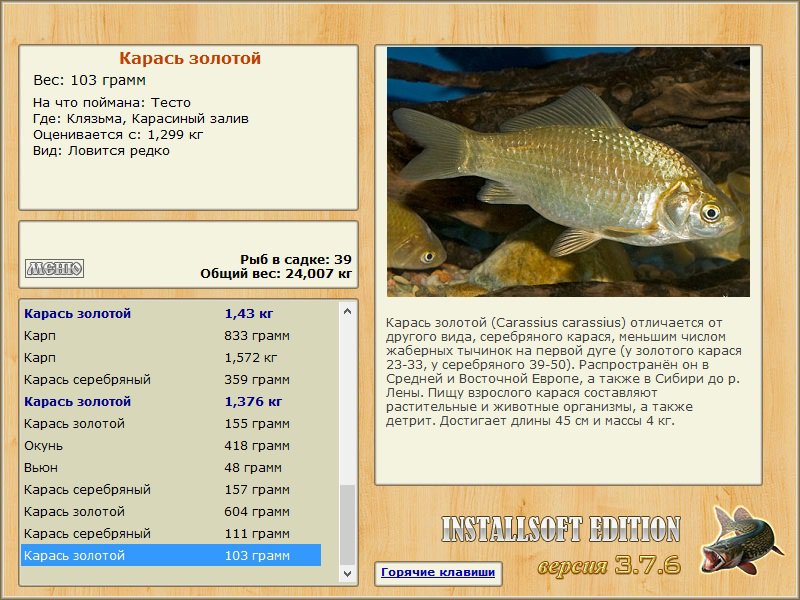Click the Carassius carassius description paragraph

click(564, 372)
